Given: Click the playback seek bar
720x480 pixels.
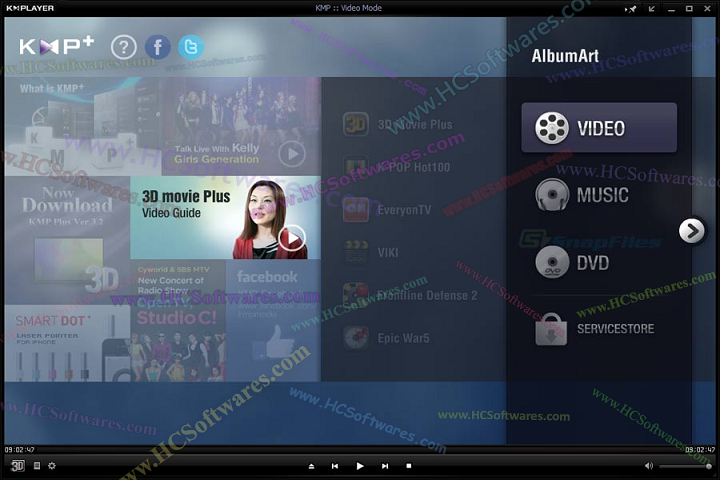Looking at the screenshot, I should (x=360, y=450).
